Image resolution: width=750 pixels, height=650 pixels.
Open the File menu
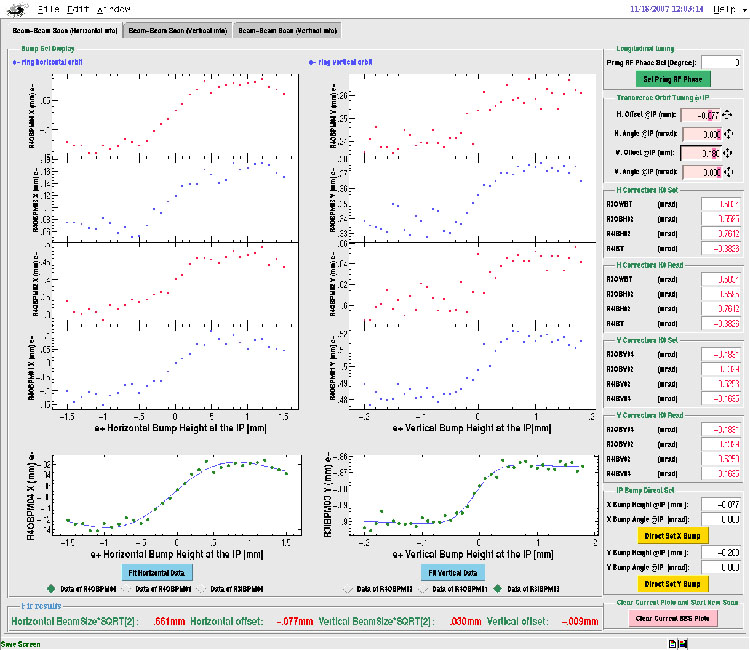coord(50,9)
